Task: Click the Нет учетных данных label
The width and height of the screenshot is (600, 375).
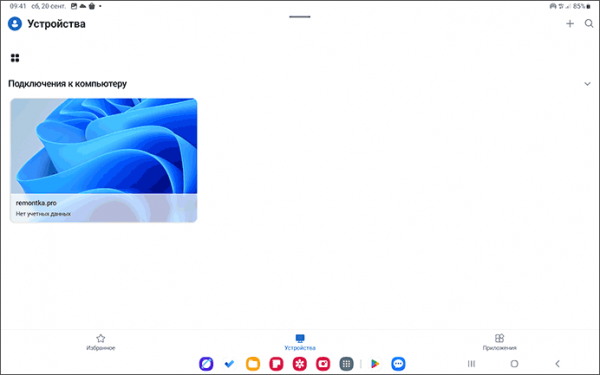Action: (43, 214)
